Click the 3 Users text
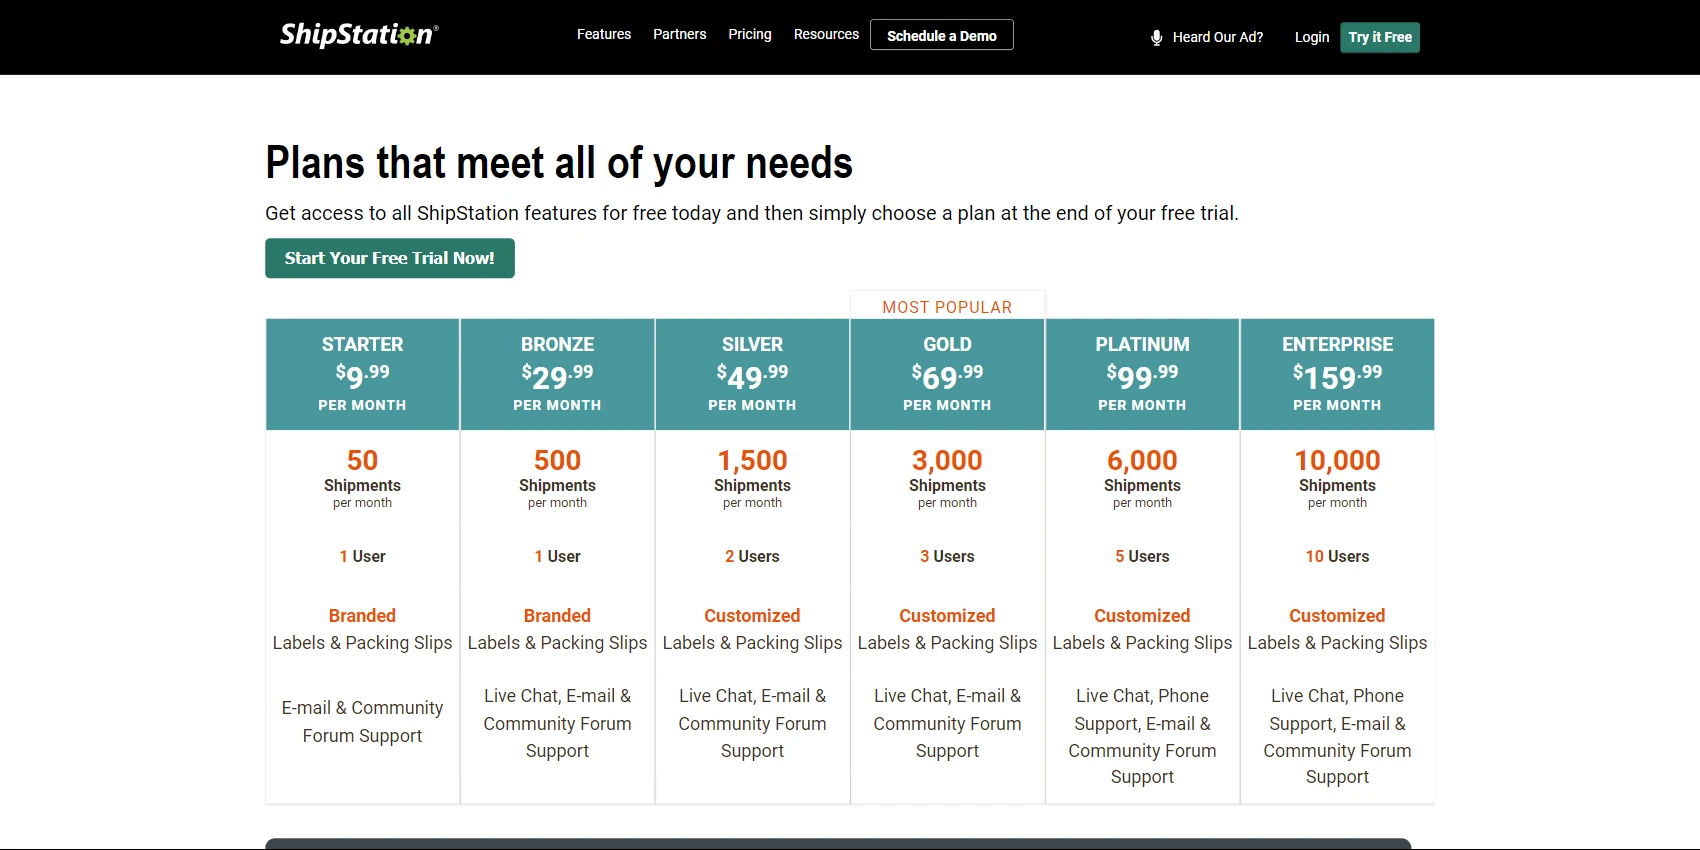 point(947,556)
